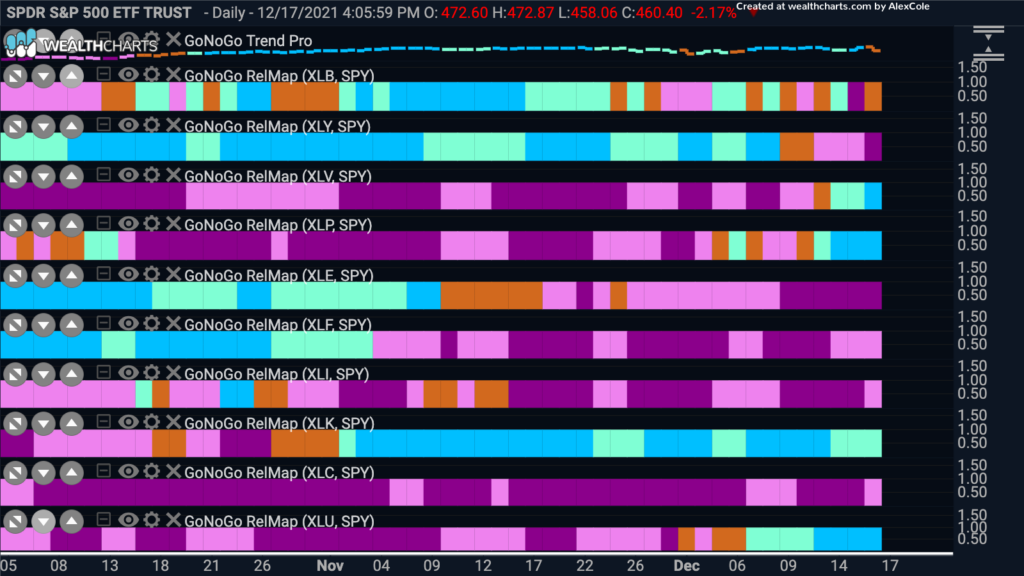Hide RelMap XLB using eye icon
1024x576 pixels.
pyautogui.click(x=128, y=74)
